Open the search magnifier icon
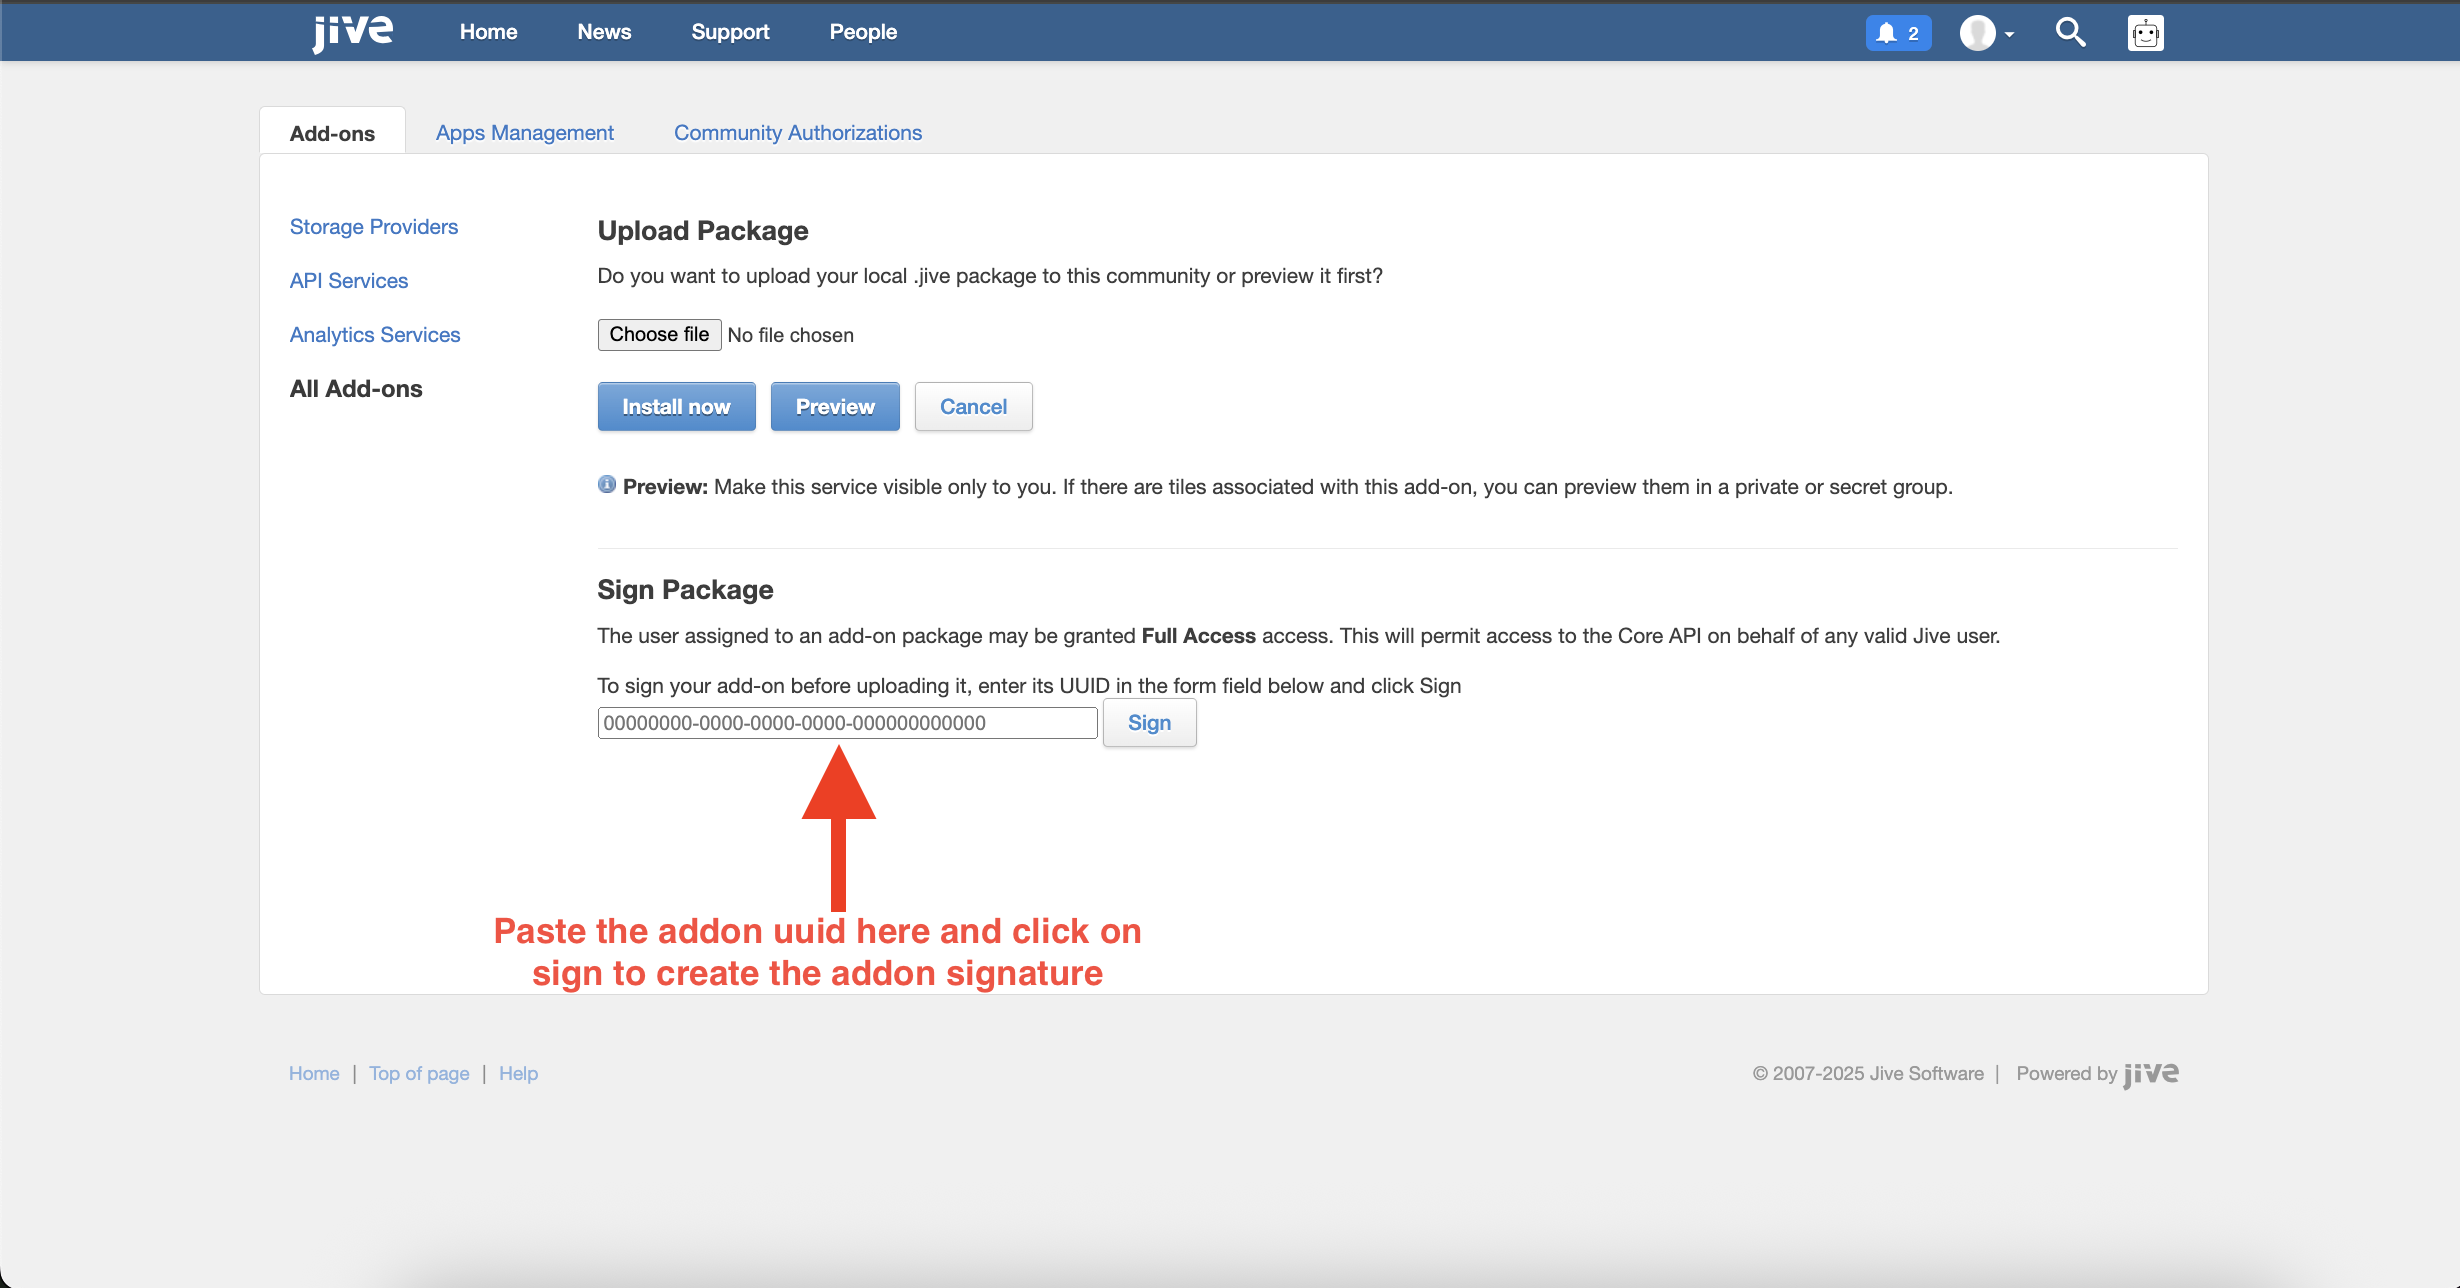The width and height of the screenshot is (2460, 1288). tap(2070, 33)
